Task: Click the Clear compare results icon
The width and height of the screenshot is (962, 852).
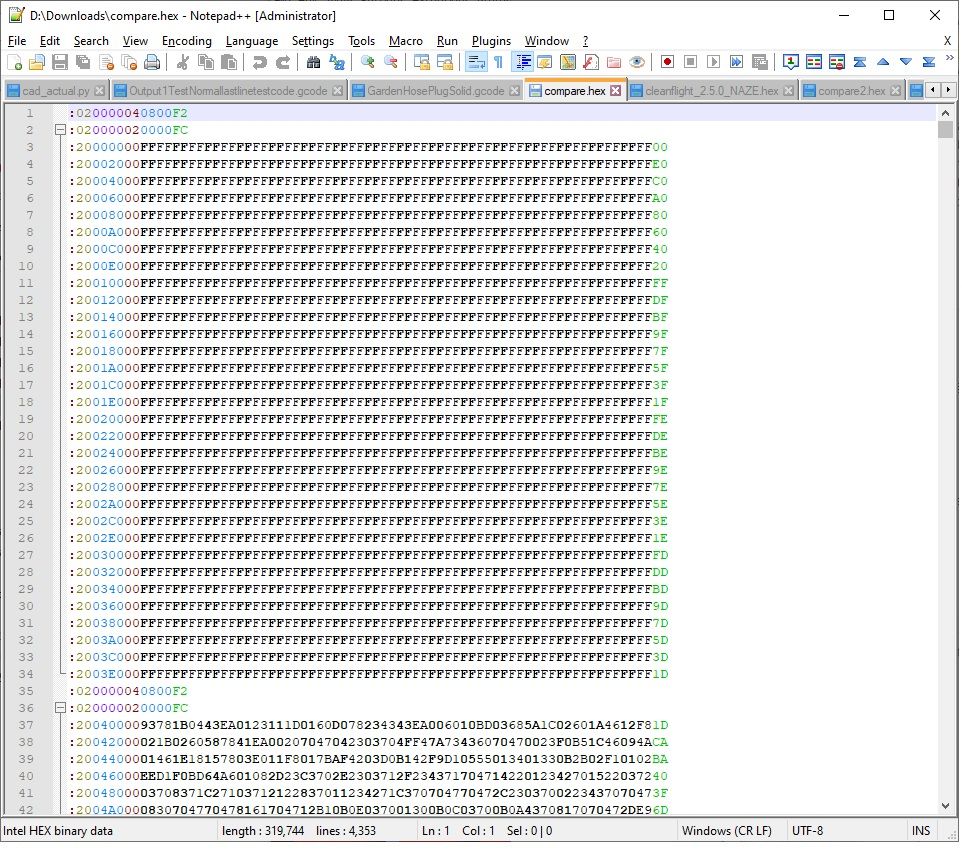Action: (837, 62)
